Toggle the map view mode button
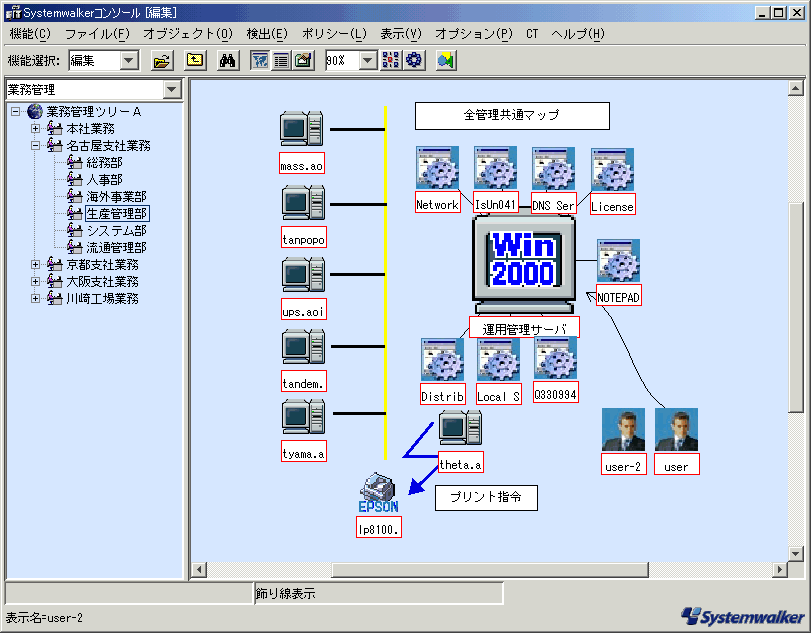This screenshot has height=633, width=811. tap(259, 60)
